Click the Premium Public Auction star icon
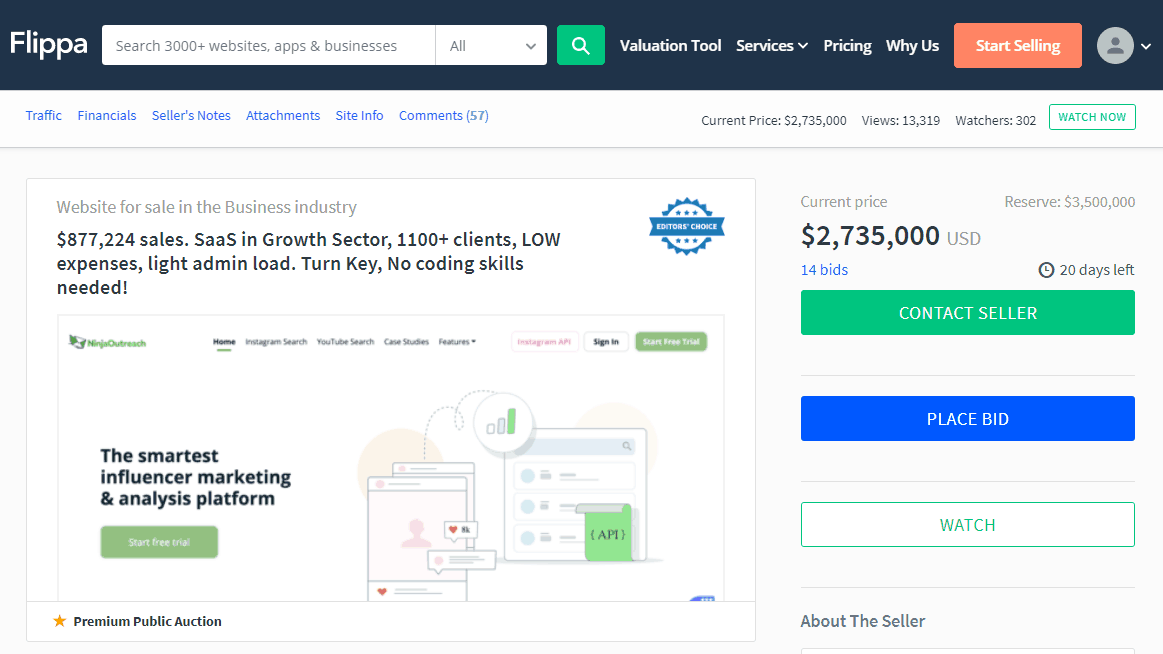This screenshot has height=654, width=1163. pos(60,621)
